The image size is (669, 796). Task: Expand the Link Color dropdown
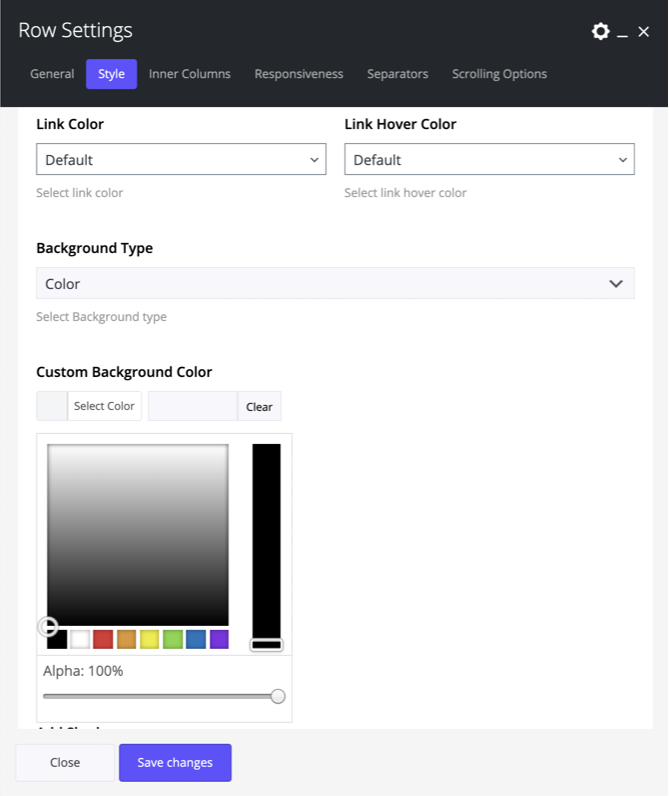coord(181,160)
